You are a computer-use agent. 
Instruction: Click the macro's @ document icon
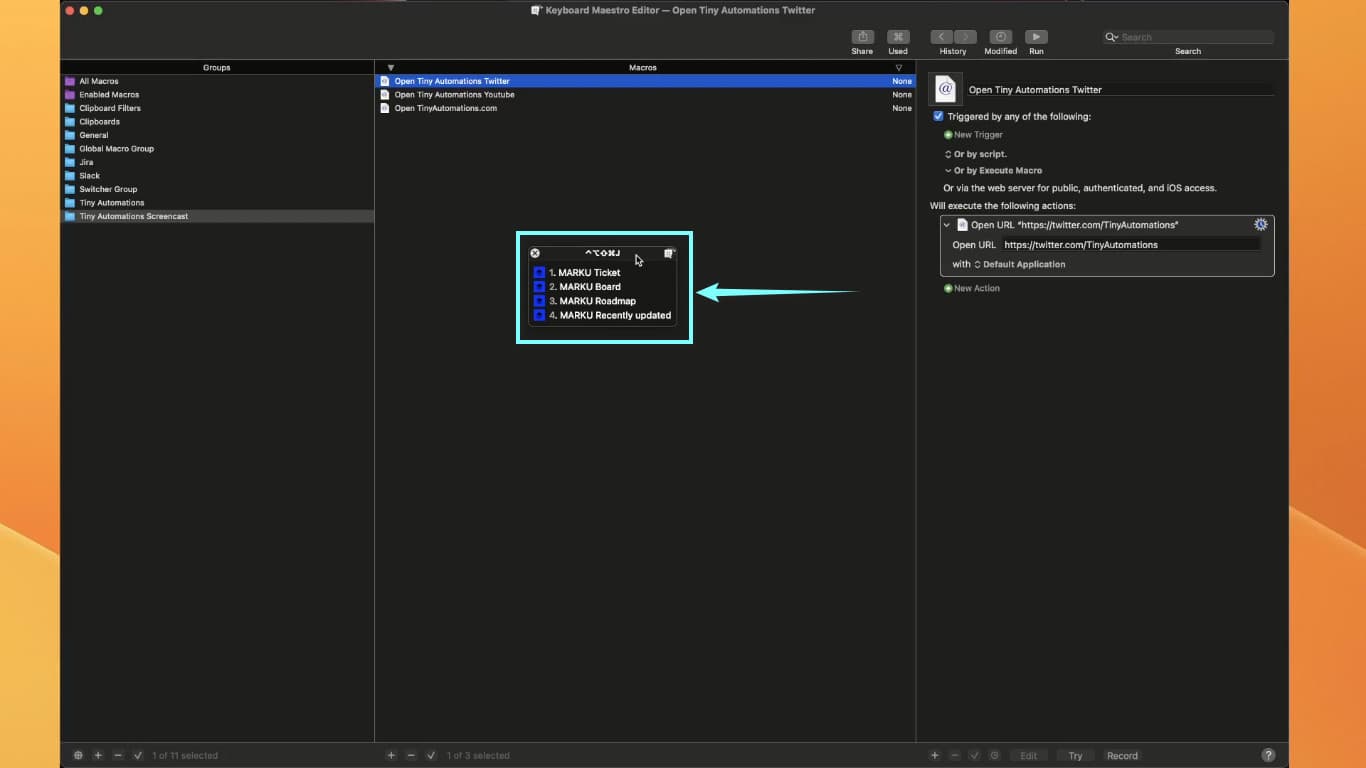[x=945, y=89]
